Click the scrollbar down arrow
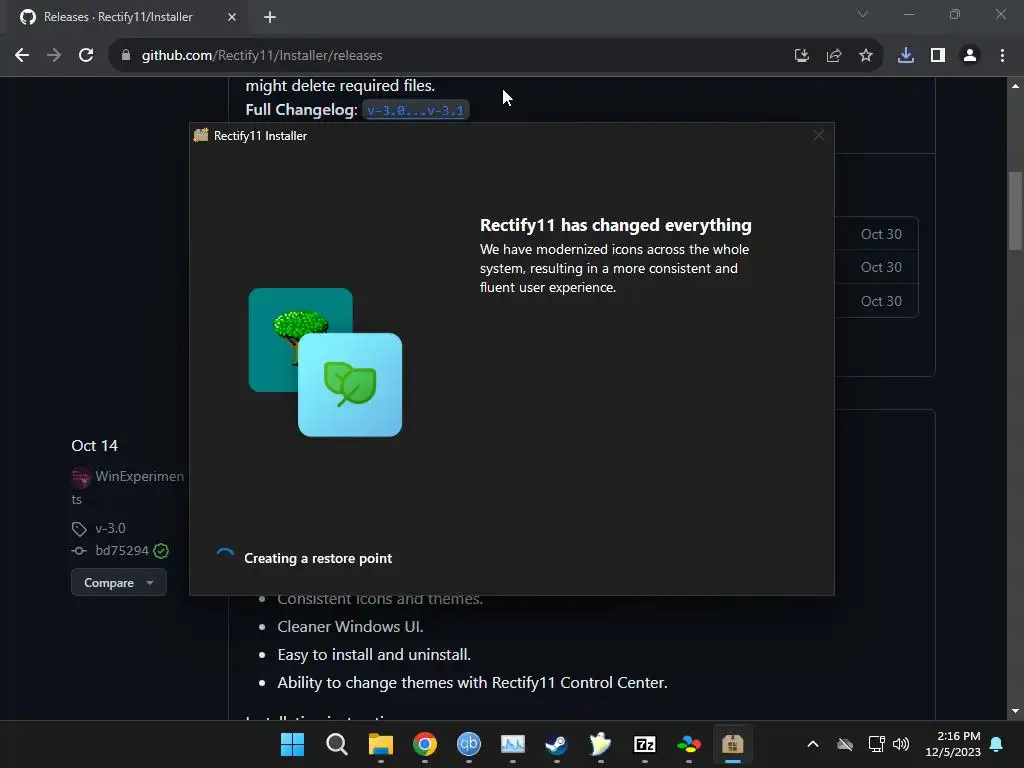This screenshot has width=1024, height=768. click(x=1015, y=711)
